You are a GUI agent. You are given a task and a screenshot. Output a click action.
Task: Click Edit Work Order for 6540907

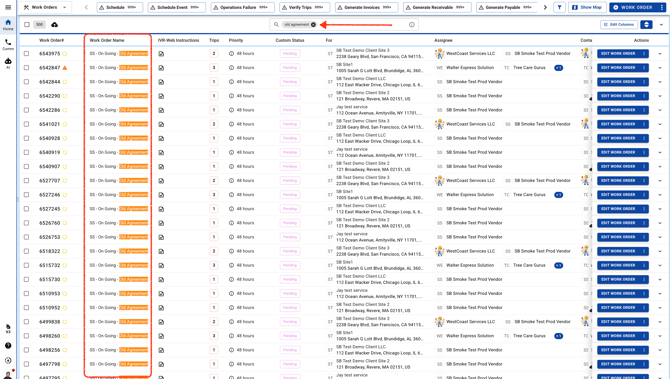[618, 167]
